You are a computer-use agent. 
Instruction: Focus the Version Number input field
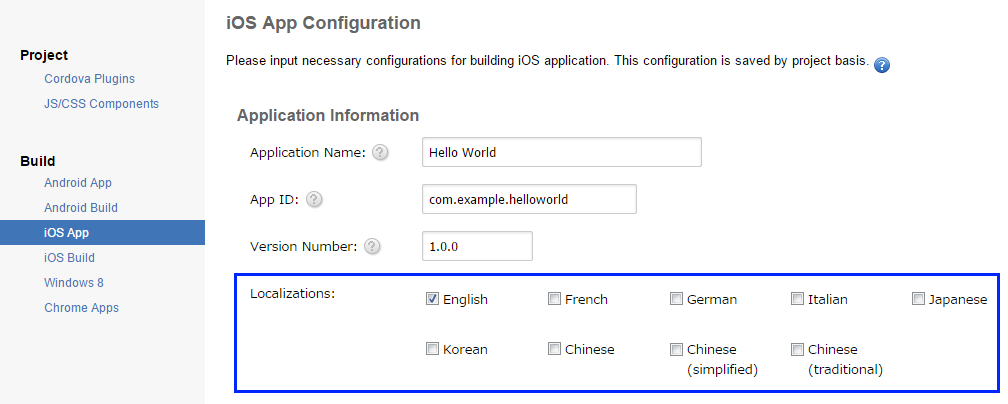477,246
